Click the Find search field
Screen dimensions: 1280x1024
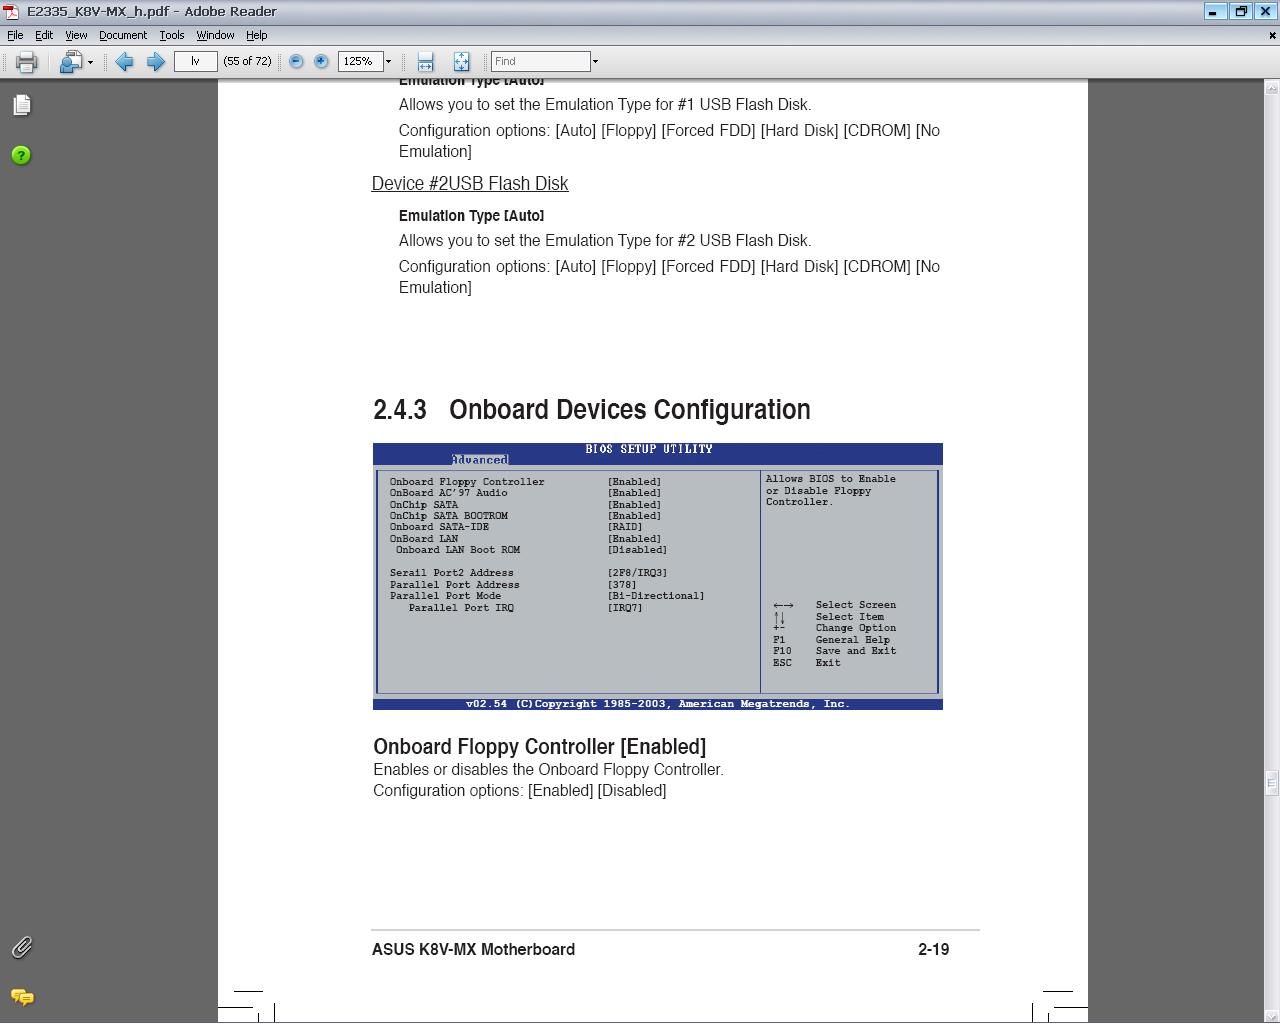(x=540, y=61)
